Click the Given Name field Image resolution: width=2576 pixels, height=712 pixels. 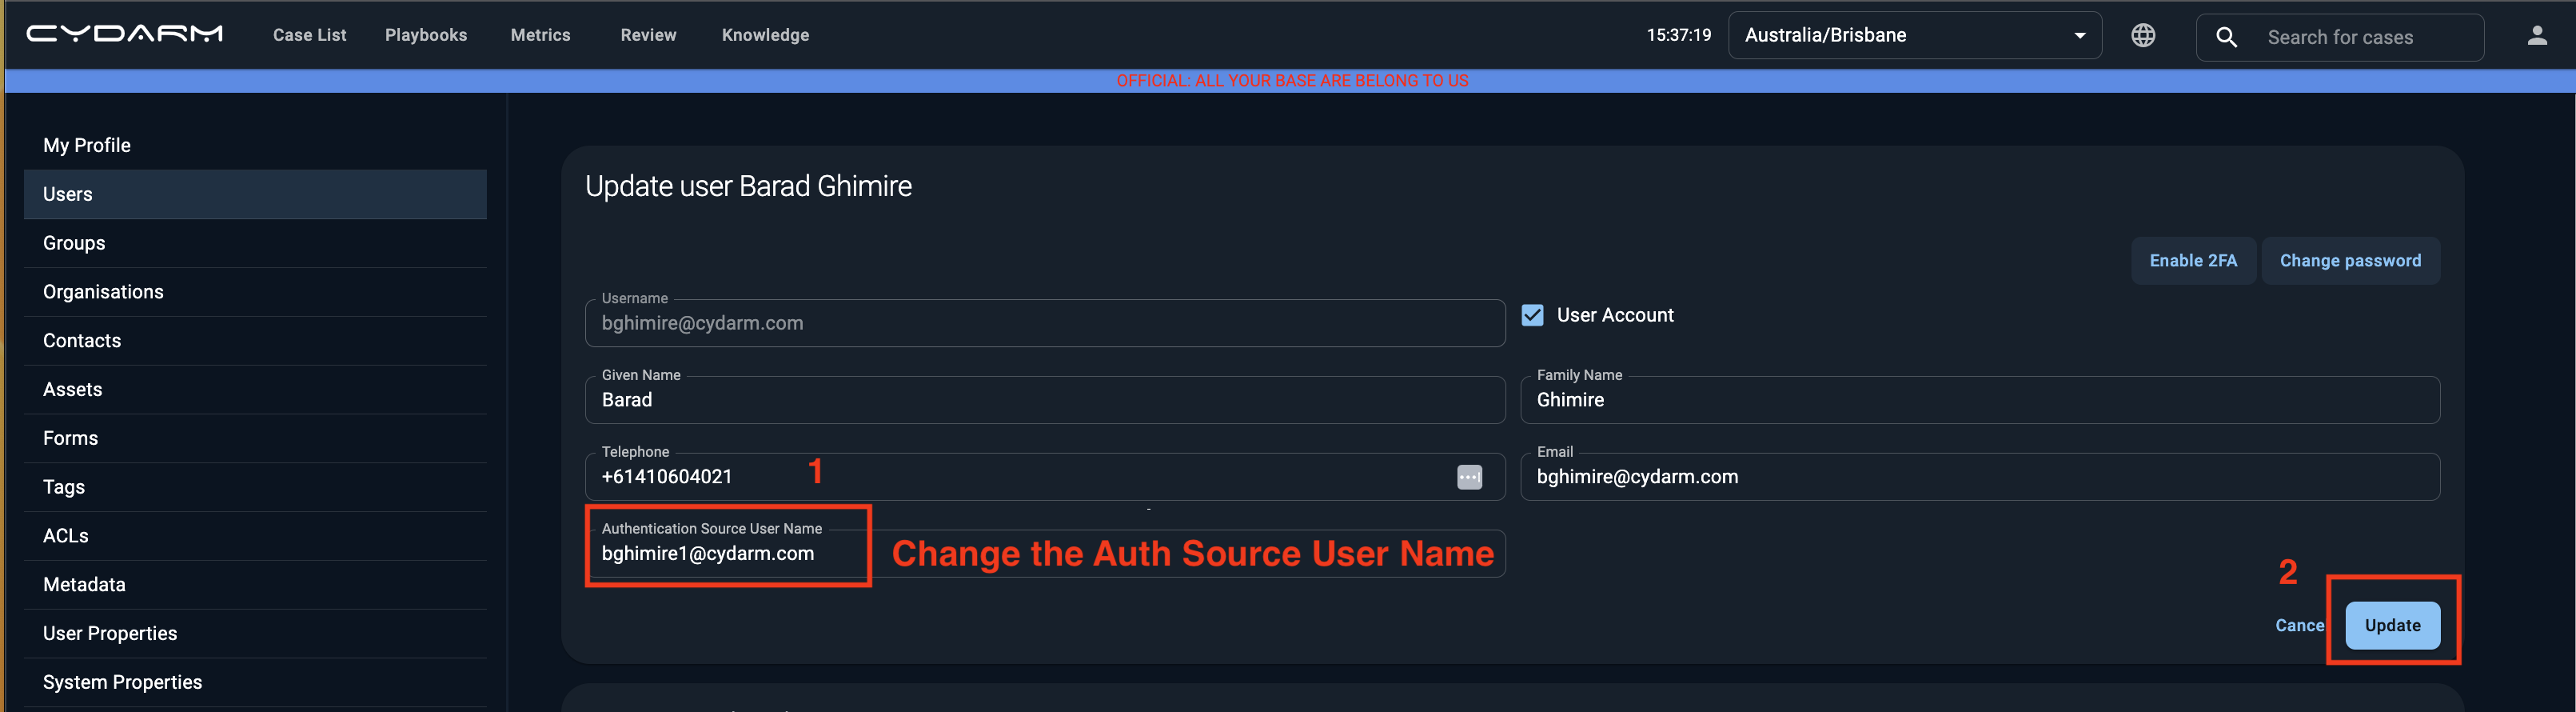pos(1045,400)
